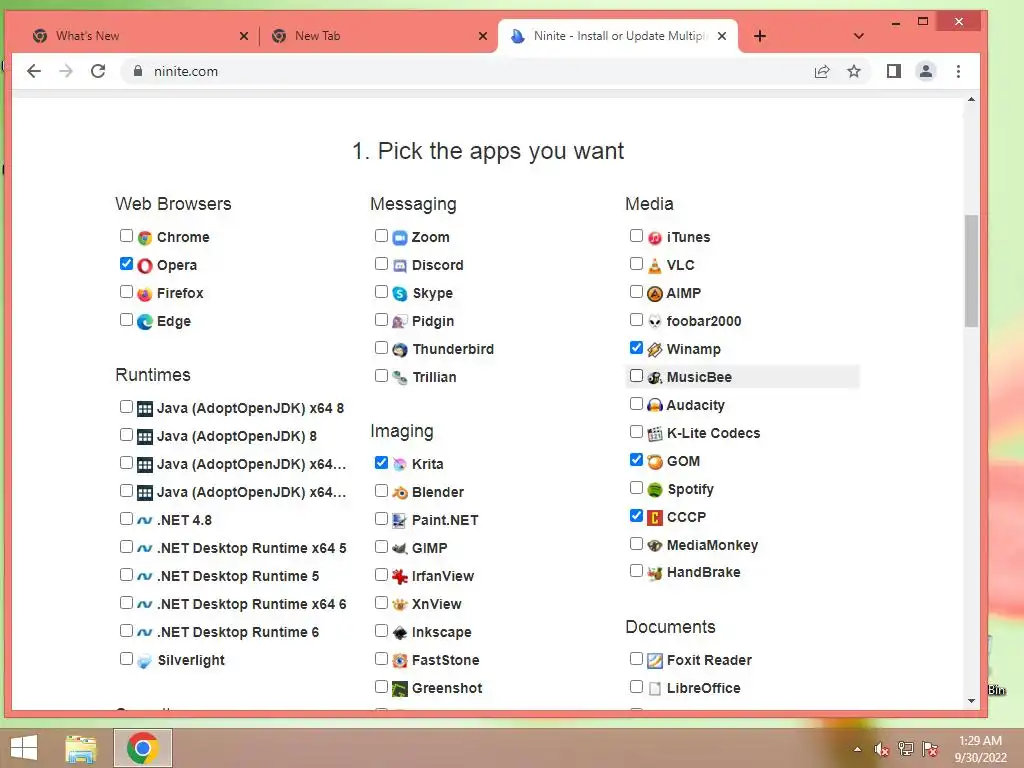The height and width of the screenshot is (768, 1024).
Task: Uncheck the GOM checkbox
Action: click(x=636, y=460)
